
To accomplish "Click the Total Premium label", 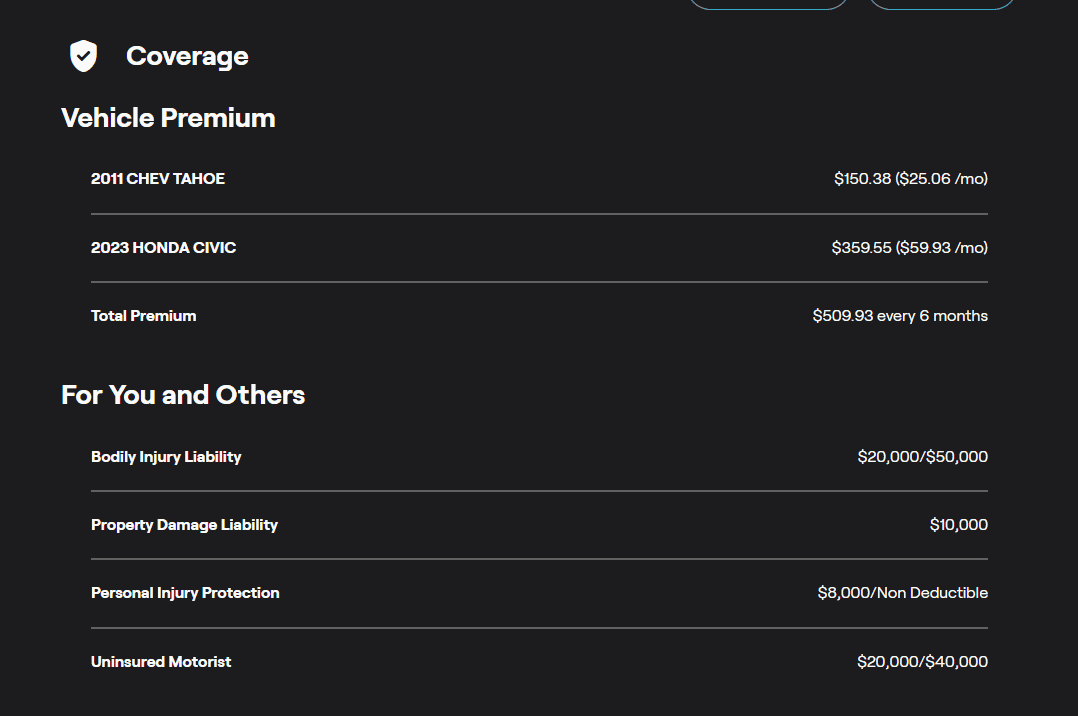I will [x=143, y=316].
